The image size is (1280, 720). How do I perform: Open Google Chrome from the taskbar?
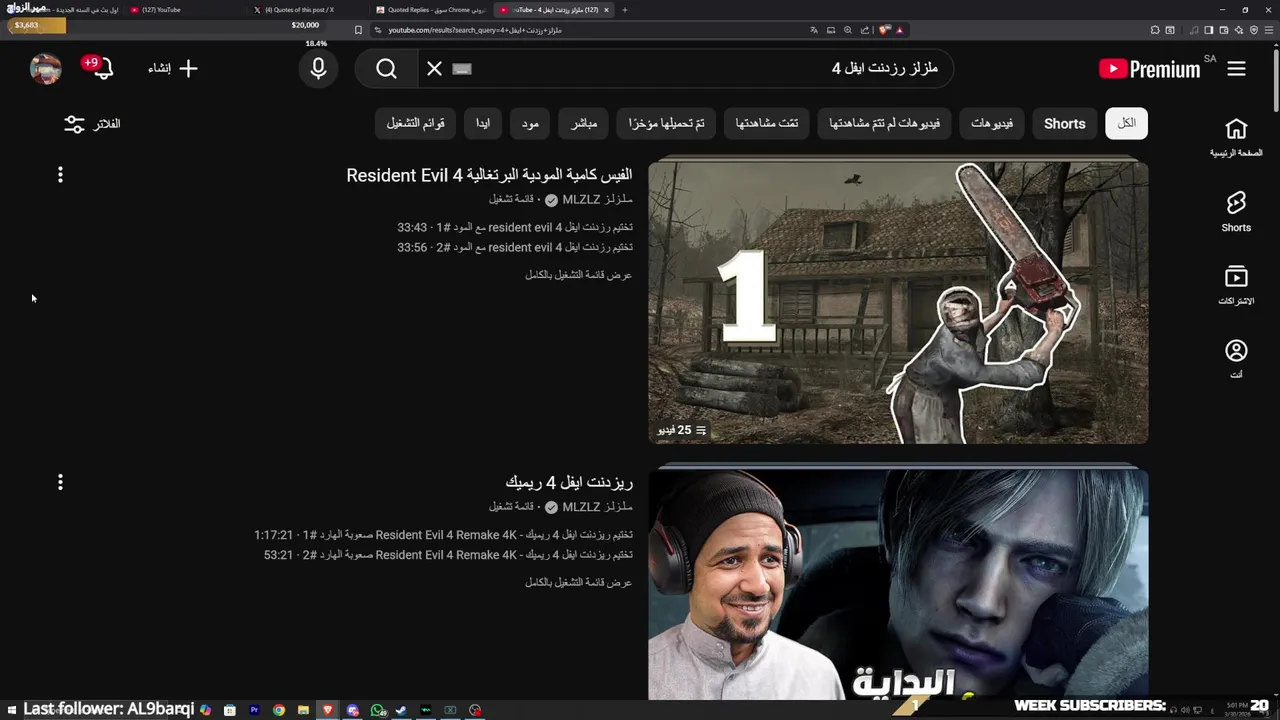click(x=279, y=710)
